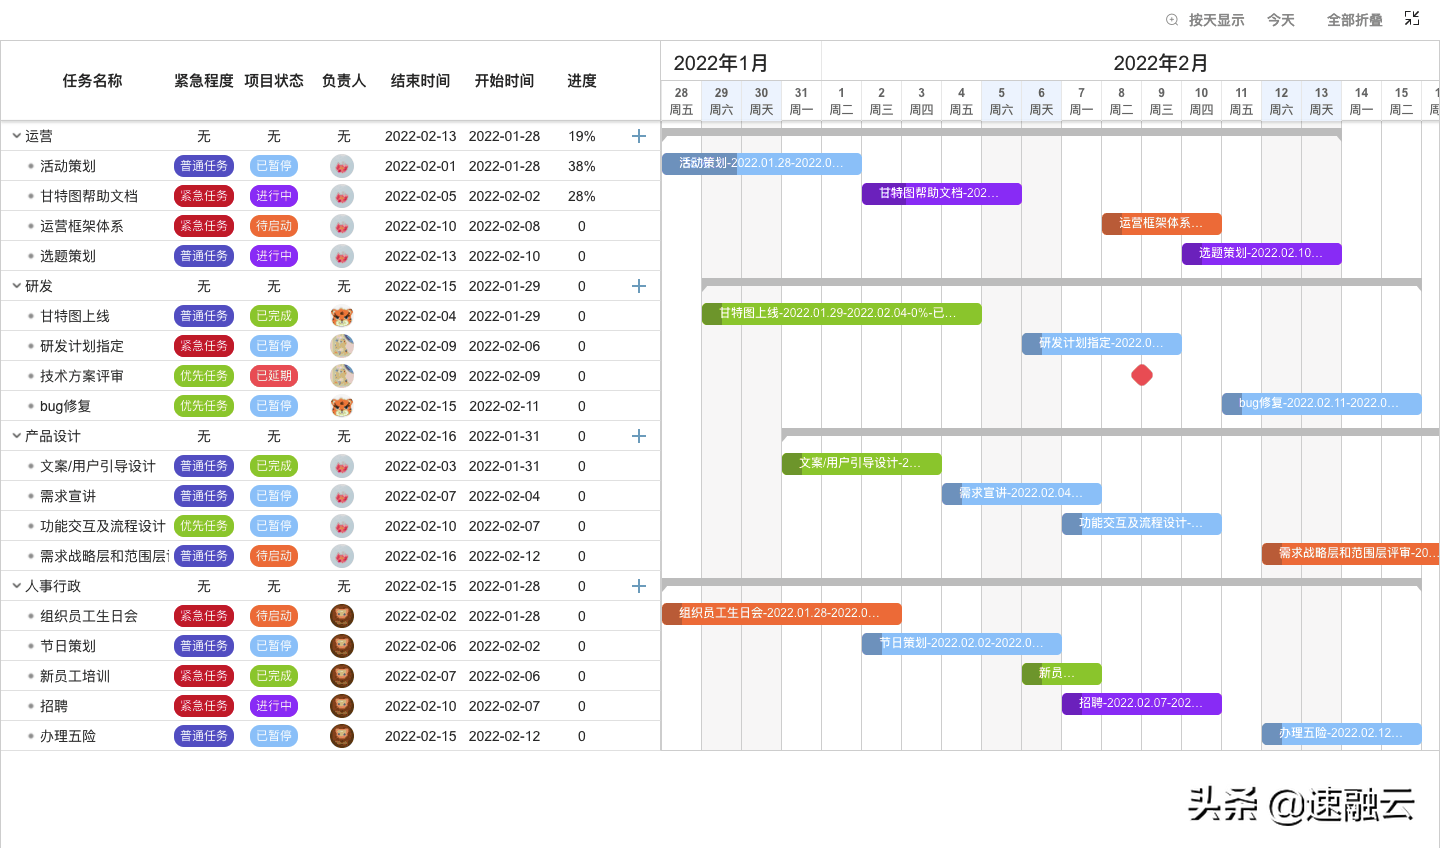Sort by 任务名称 column header
Image resolution: width=1440 pixels, height=848 pixels.
(92, 81)
